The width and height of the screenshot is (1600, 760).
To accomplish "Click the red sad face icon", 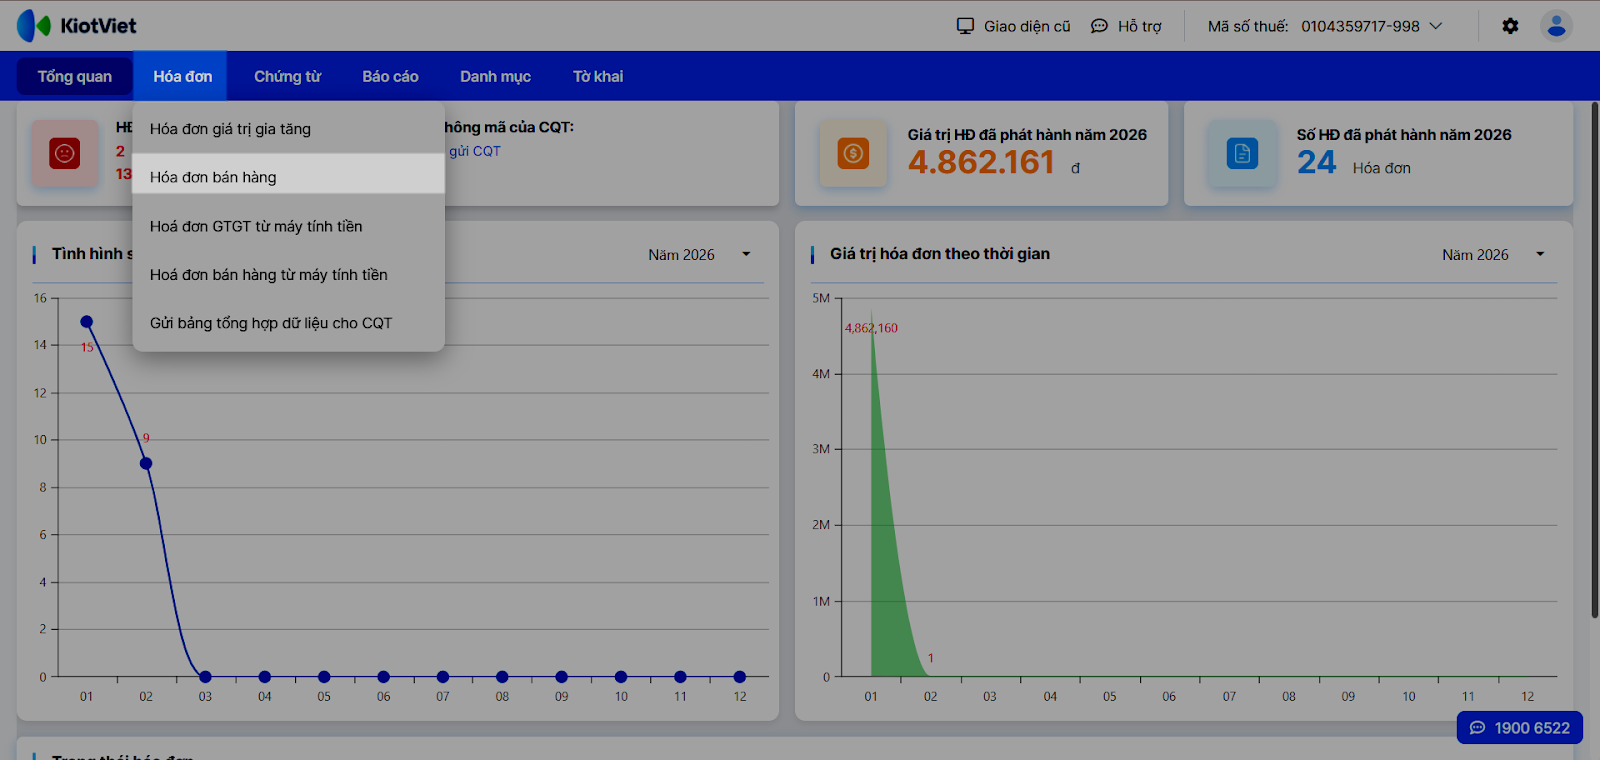I will (x=65, y=153).
